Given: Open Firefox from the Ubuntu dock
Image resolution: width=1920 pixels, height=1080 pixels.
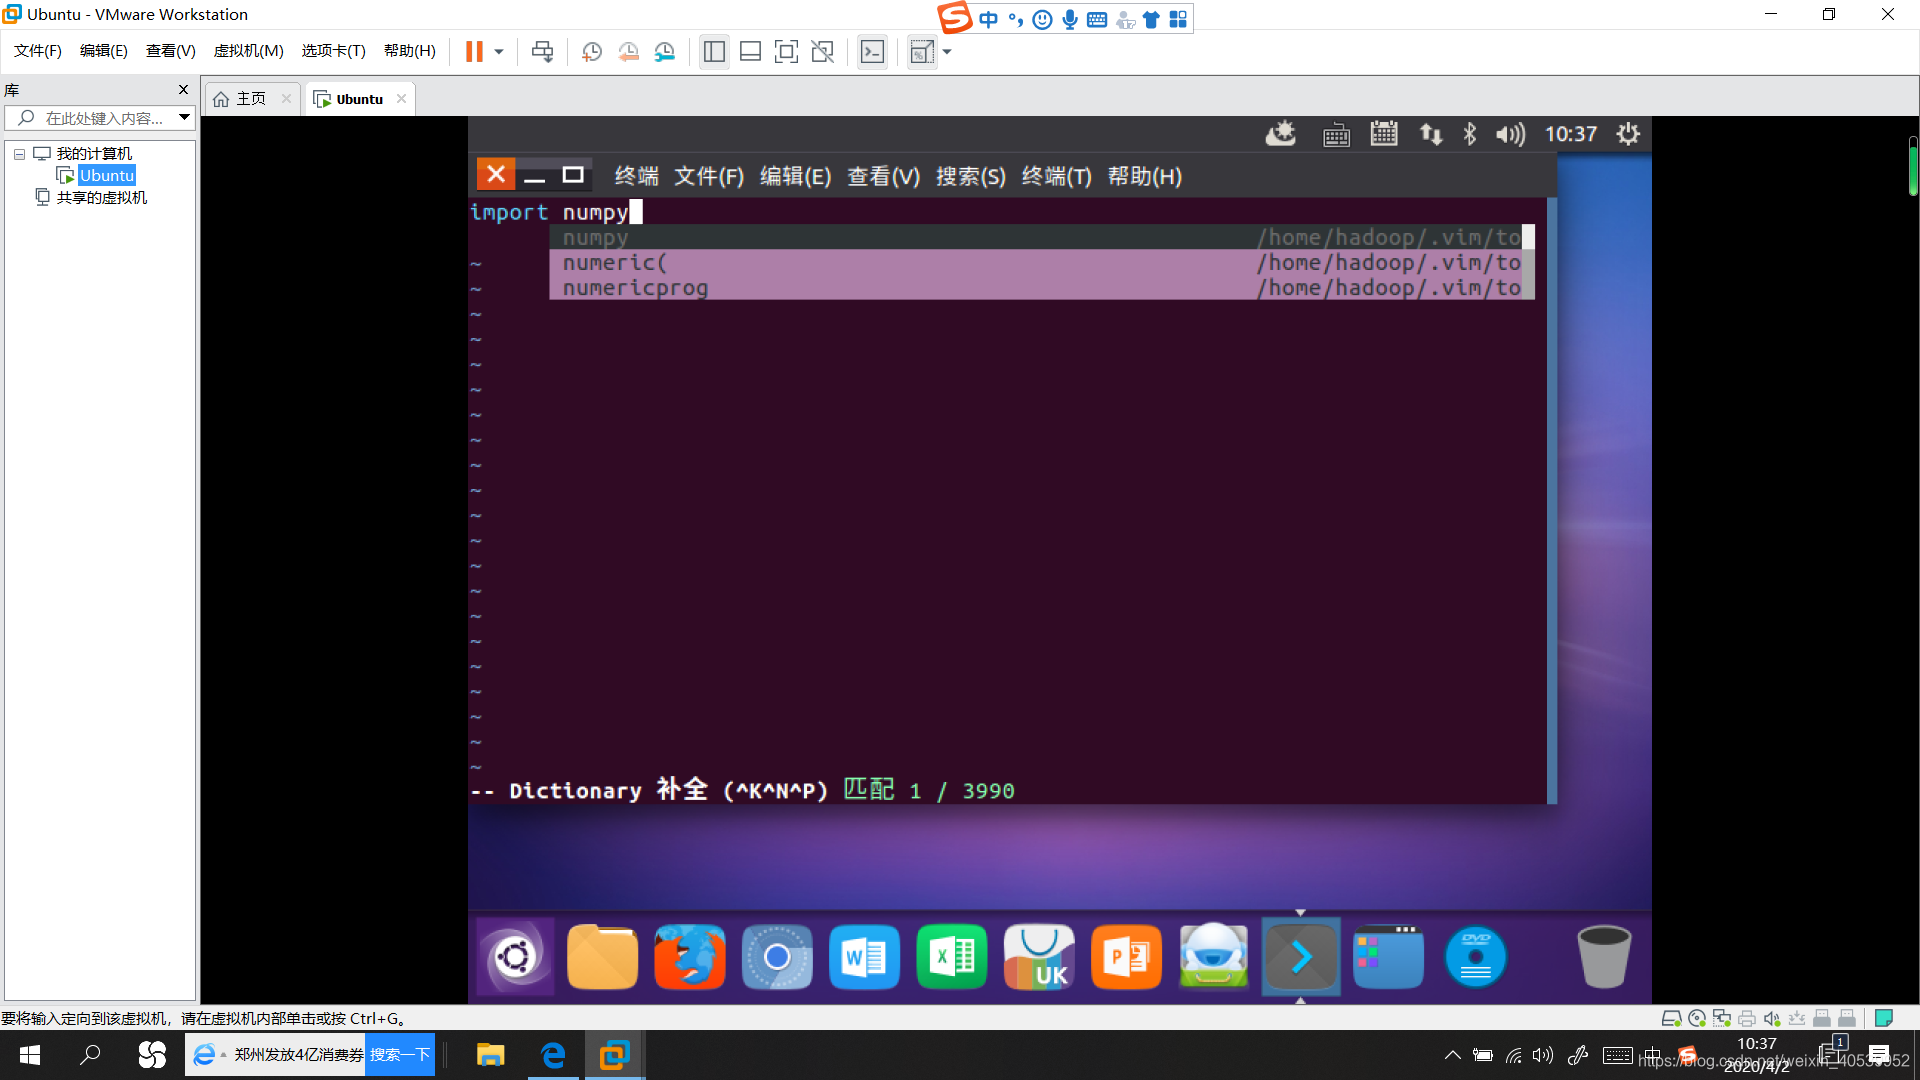Looking at the screenshot, I should coord(689,956).
